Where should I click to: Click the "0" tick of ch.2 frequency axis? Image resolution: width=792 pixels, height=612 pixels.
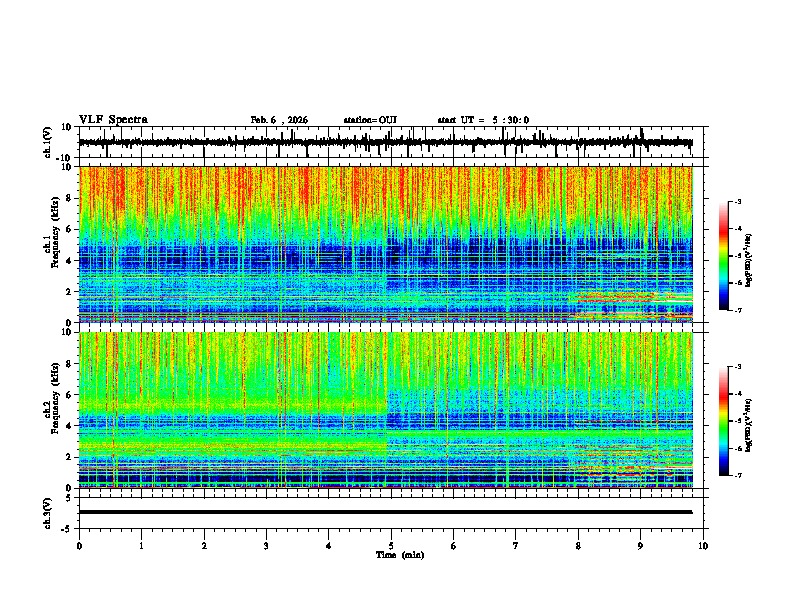pos(70,488)
